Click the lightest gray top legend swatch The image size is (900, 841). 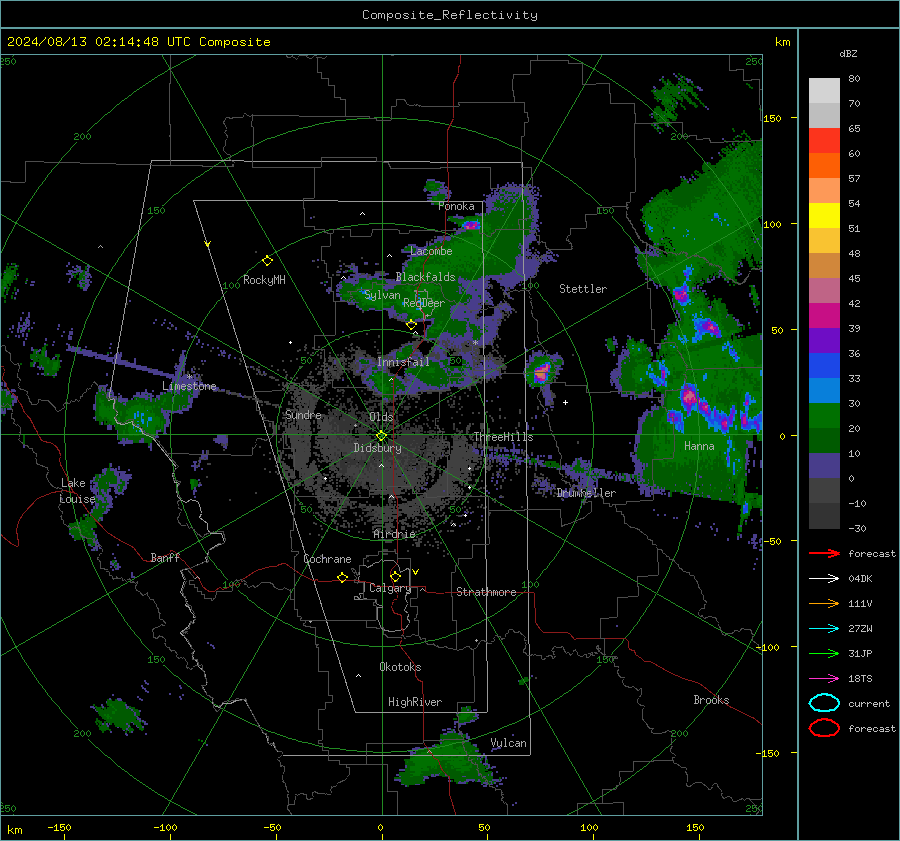coord(824,91)
